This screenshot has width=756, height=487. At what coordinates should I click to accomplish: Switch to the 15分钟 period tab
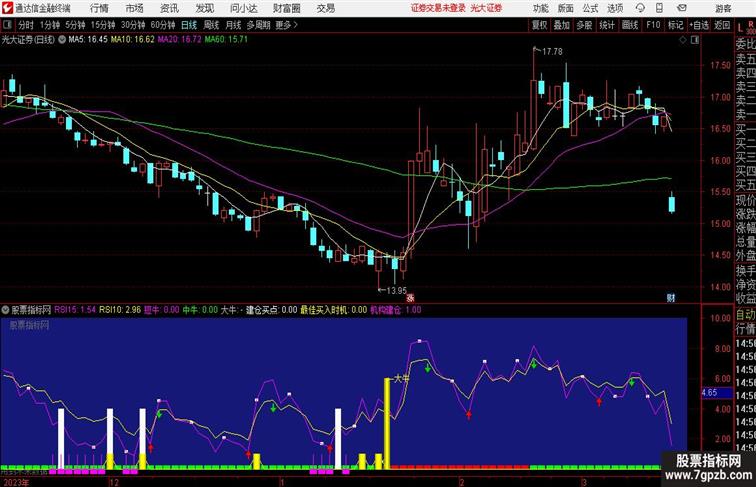pyautogui.click(x=103, y=25)
